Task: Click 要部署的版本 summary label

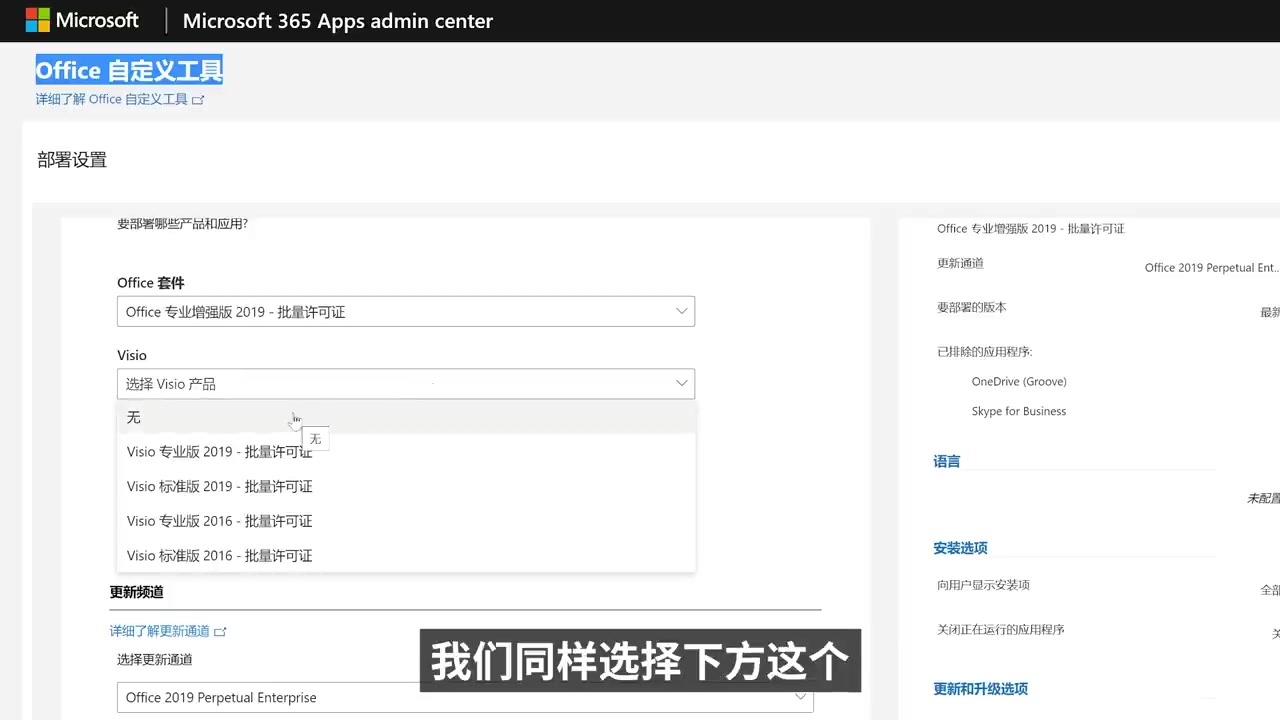Action: pos(972,308)
